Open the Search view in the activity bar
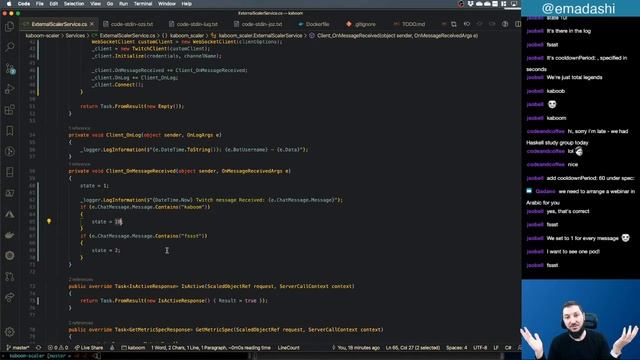 click(x=9, y=47)
